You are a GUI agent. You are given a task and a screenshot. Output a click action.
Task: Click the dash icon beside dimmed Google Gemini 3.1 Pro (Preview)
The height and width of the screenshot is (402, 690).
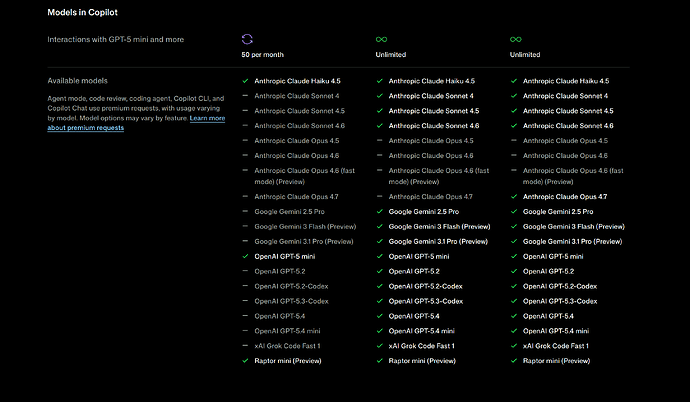click(245, 241)
